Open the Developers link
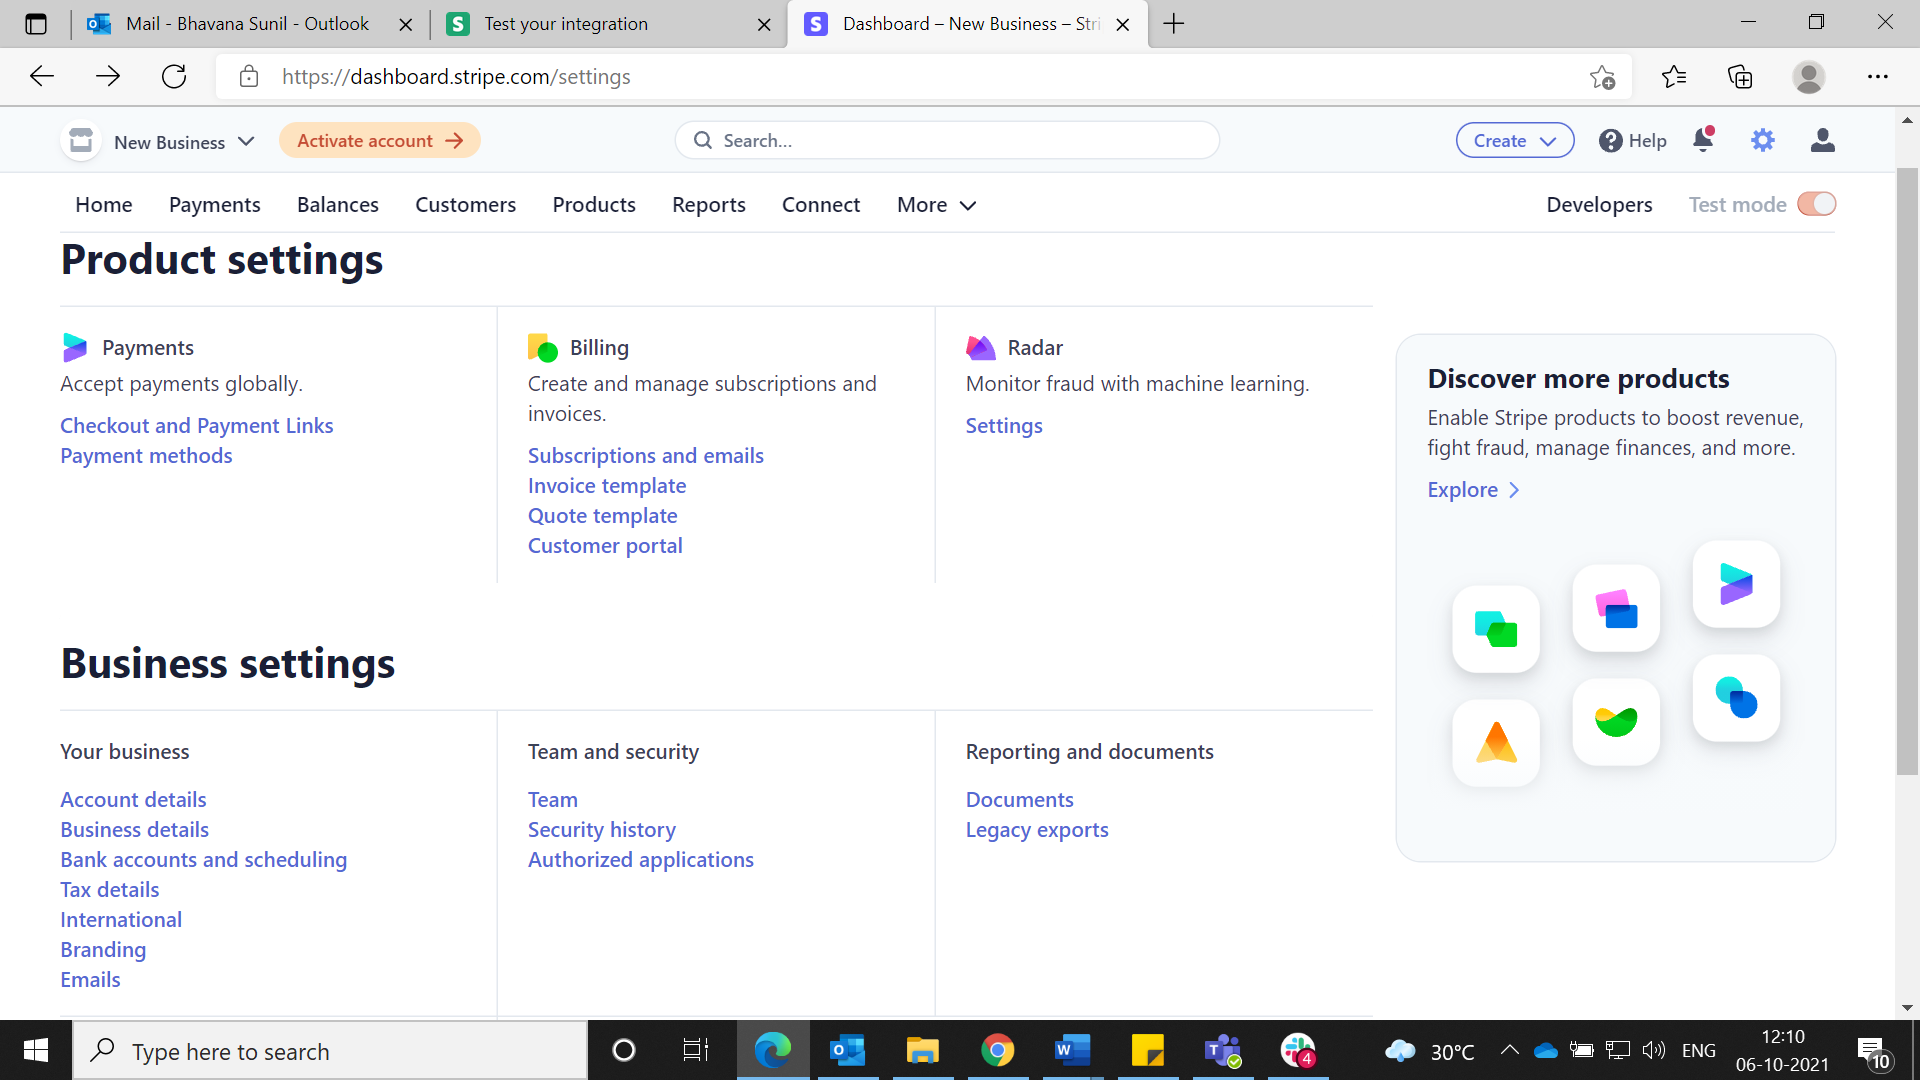 [x=1599, y=205]
